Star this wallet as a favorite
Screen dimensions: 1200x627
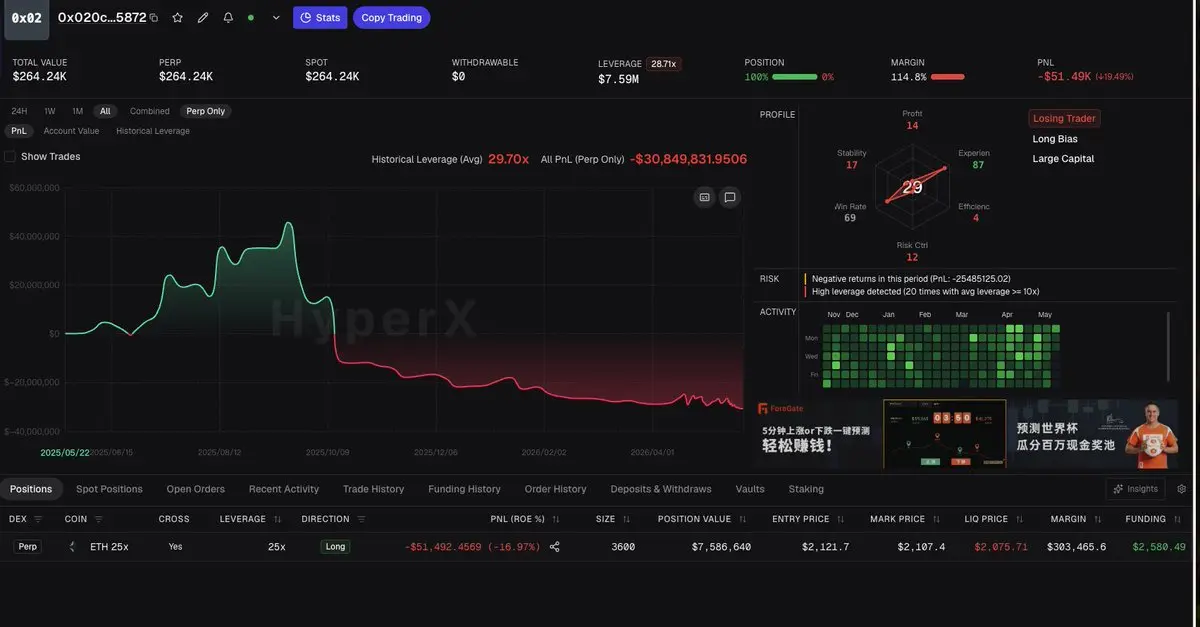177,18
